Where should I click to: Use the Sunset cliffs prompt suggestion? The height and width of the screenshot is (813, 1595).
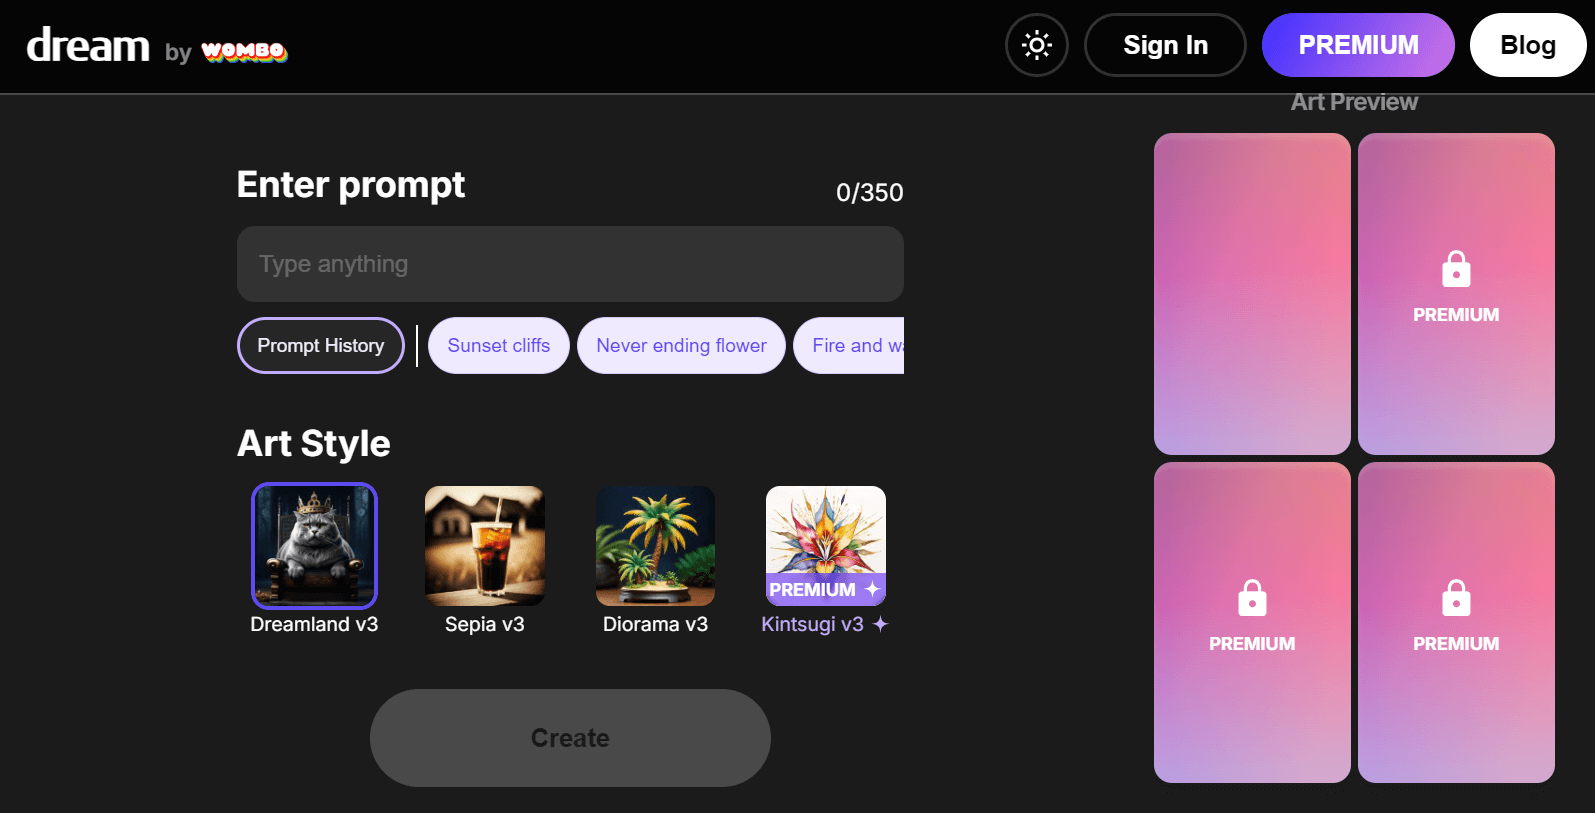pos(499,346)
